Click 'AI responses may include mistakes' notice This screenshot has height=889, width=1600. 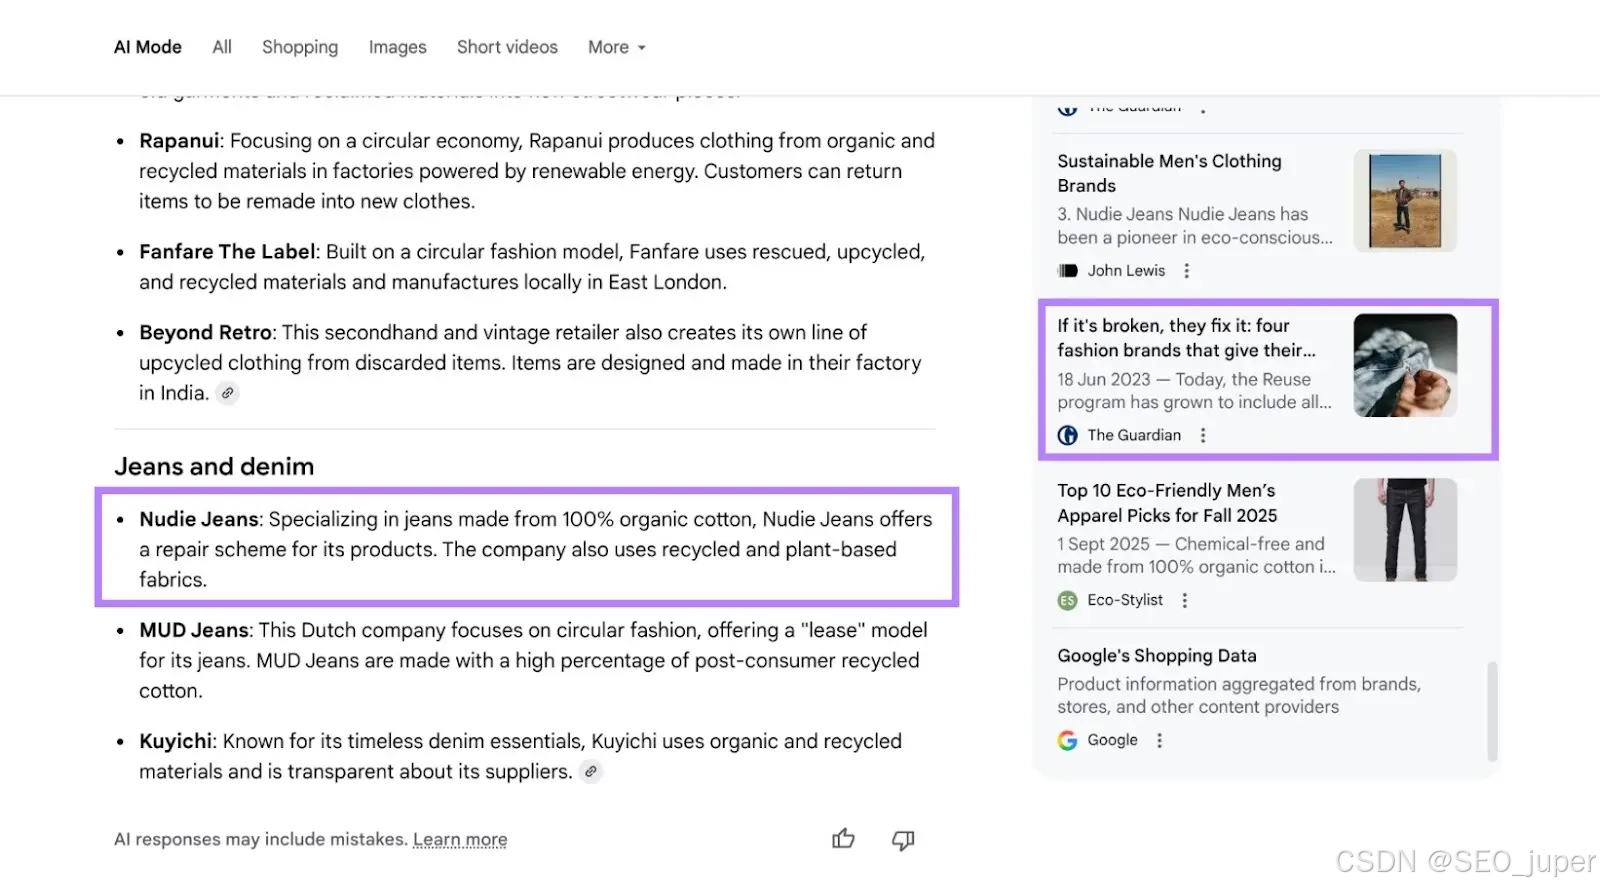tap(261, 839)
